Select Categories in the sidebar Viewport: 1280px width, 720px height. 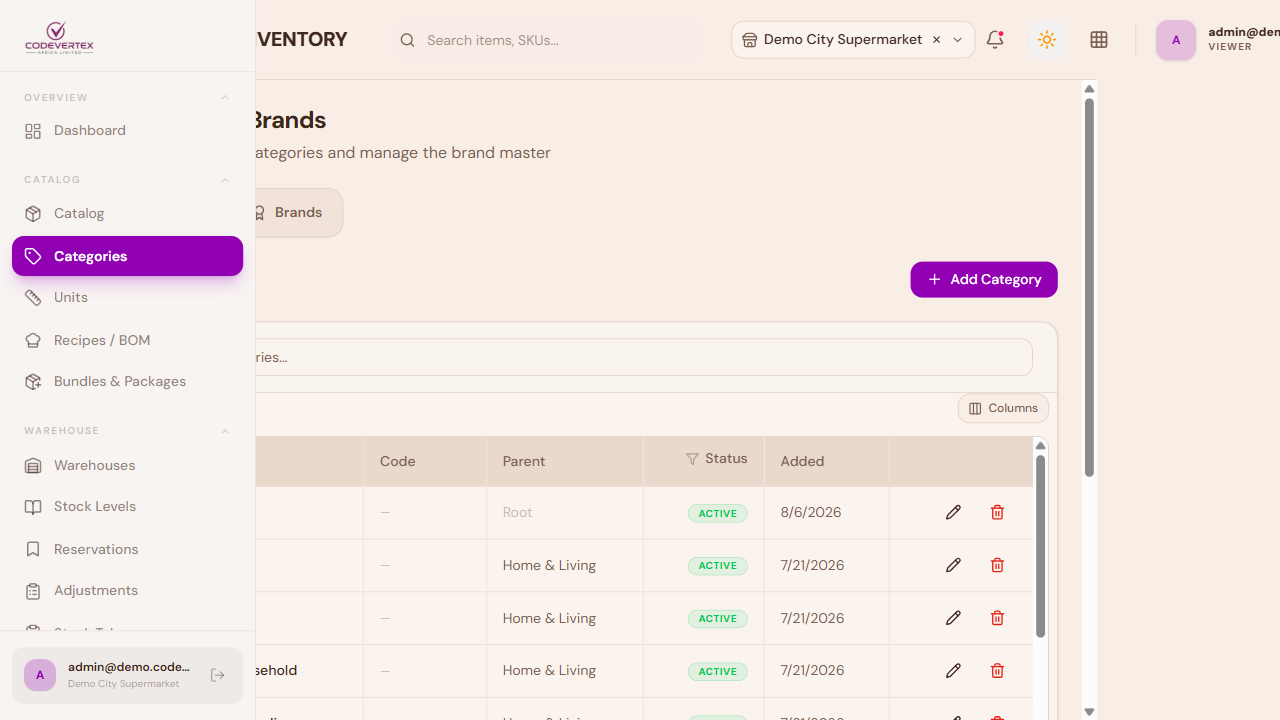click(127, 256)
